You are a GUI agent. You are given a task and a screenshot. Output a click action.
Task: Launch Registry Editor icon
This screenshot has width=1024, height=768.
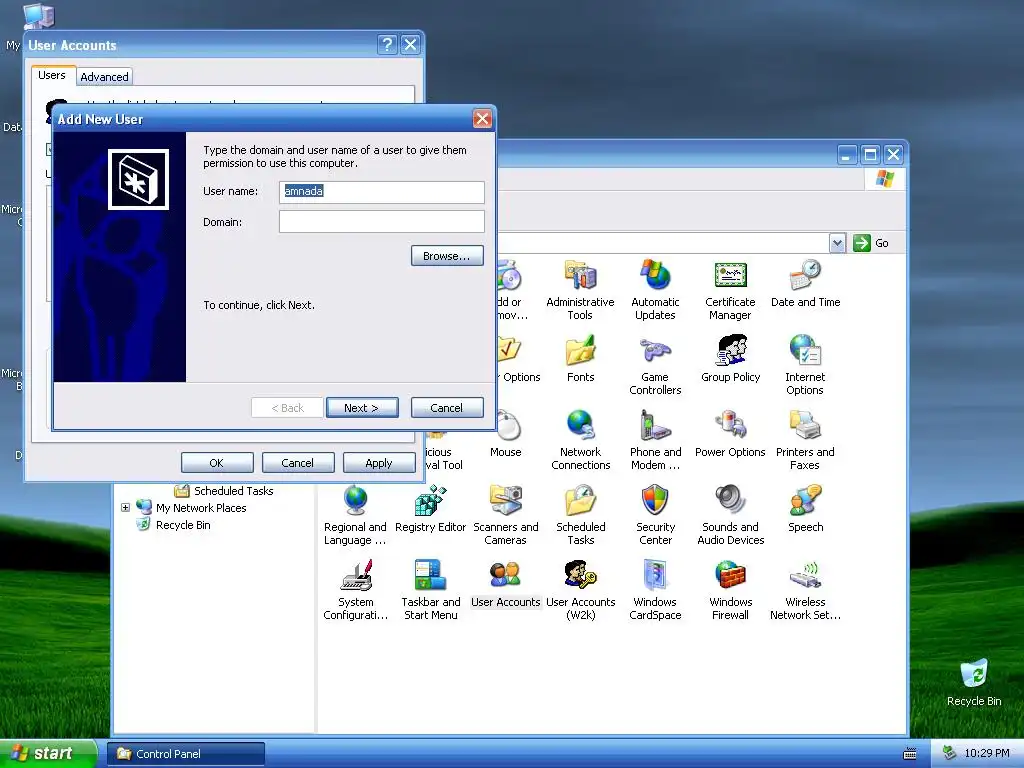point(430,508)
